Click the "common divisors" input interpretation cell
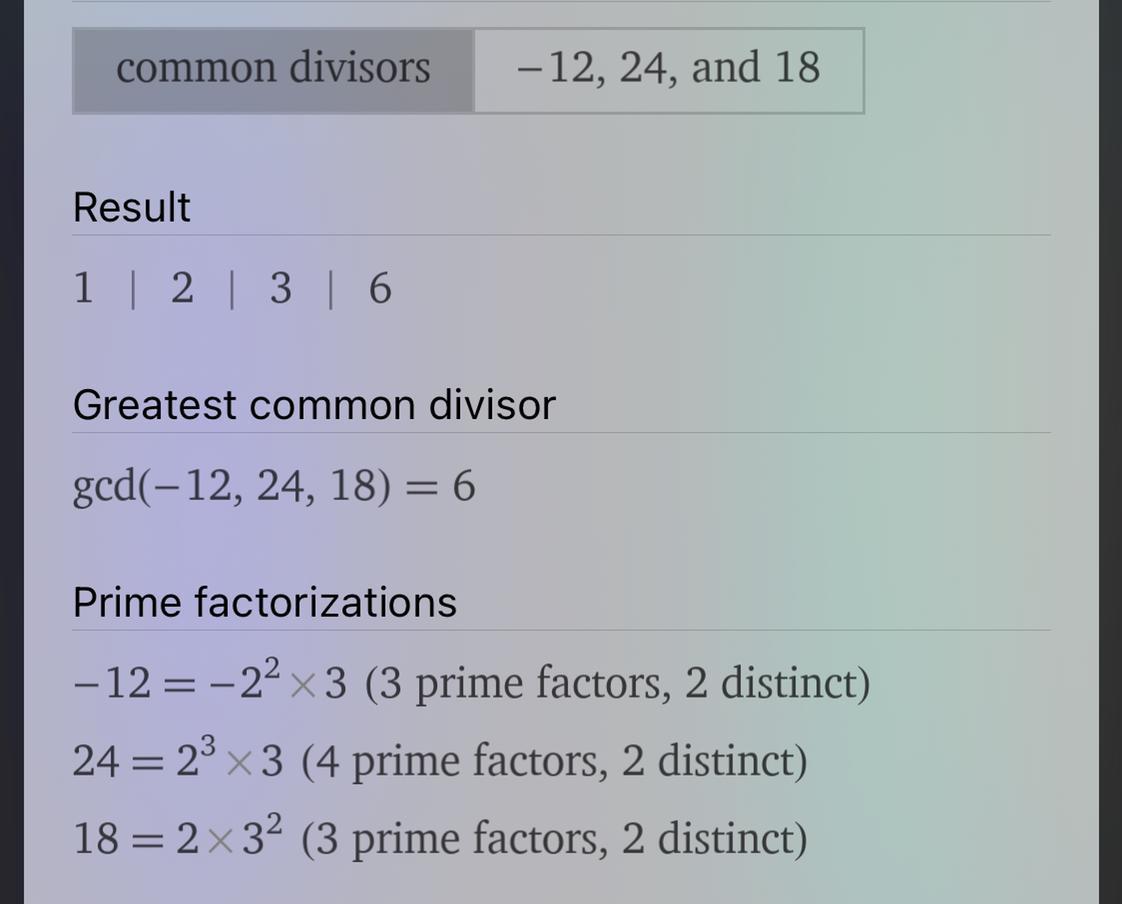Image resolution: width=1122 pixels, height=904 pixels. [x=273, y=70]
